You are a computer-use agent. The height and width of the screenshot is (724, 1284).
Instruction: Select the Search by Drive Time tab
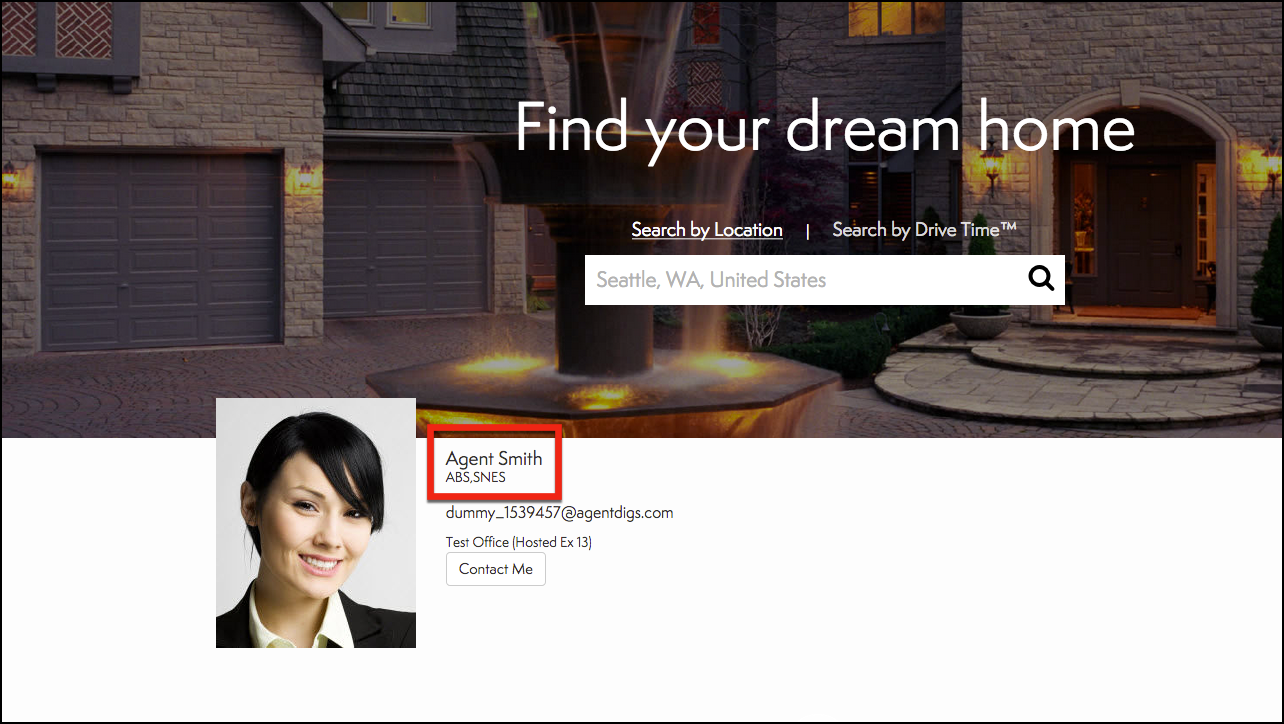[924, 230]
